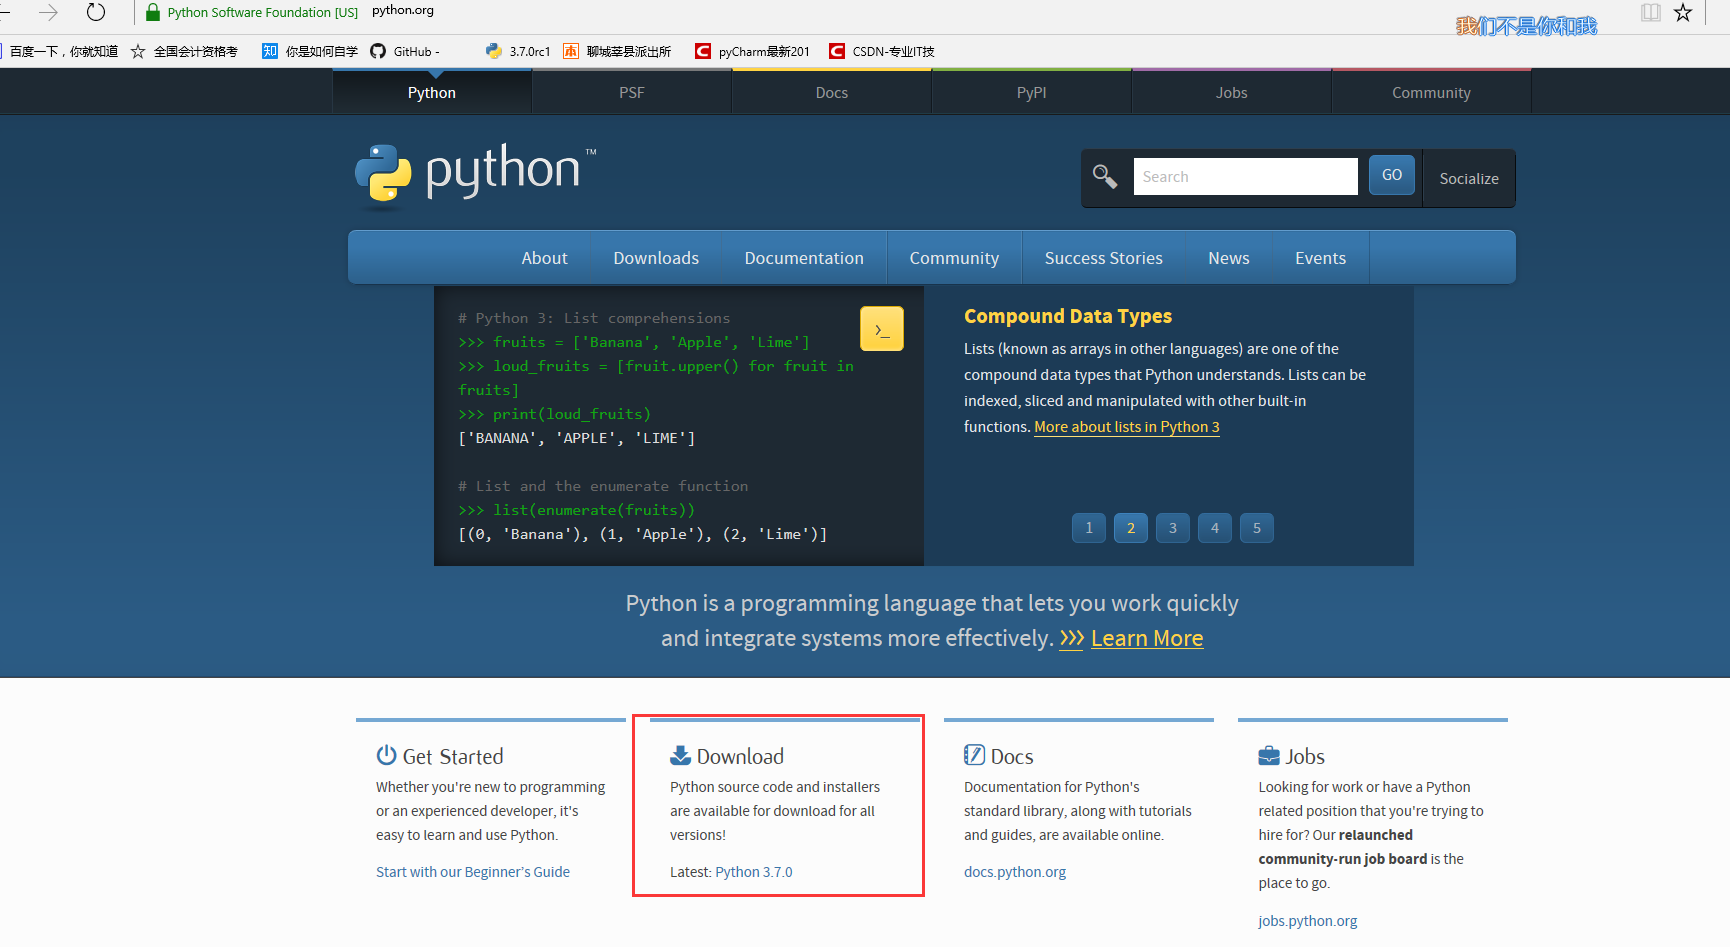Select the PSF top tab

click(x=632, y=92)
